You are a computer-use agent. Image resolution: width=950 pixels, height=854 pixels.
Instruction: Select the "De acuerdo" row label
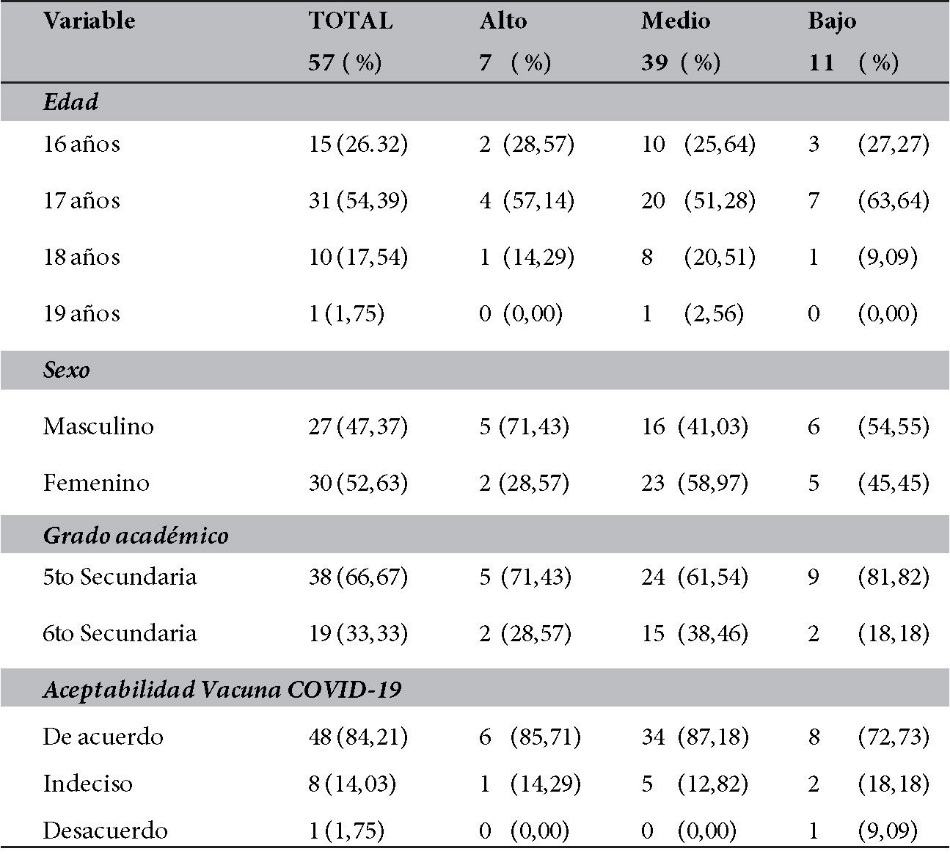[103, 737]
